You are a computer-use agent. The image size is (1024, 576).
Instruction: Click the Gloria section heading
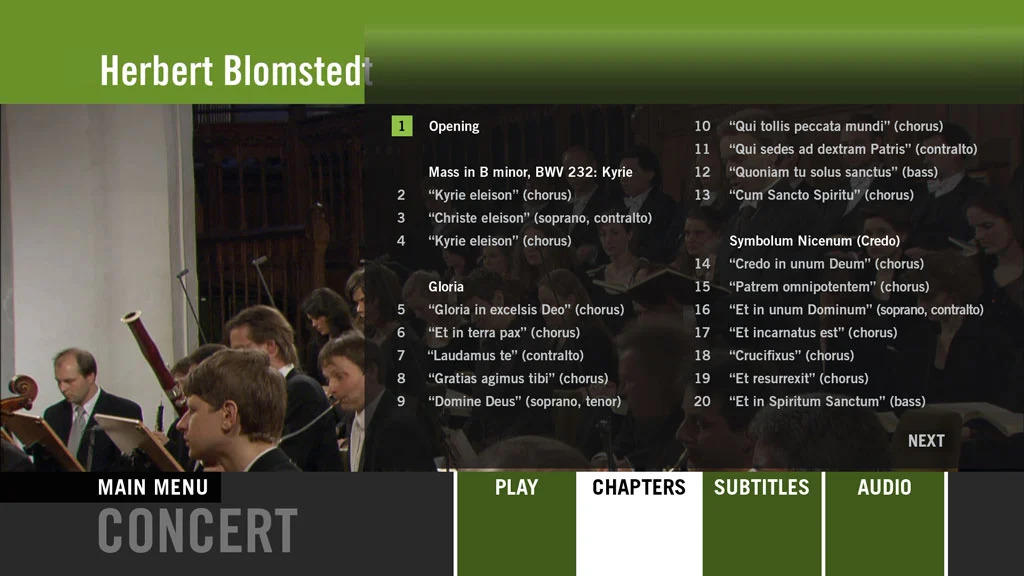tap(446, 287)
